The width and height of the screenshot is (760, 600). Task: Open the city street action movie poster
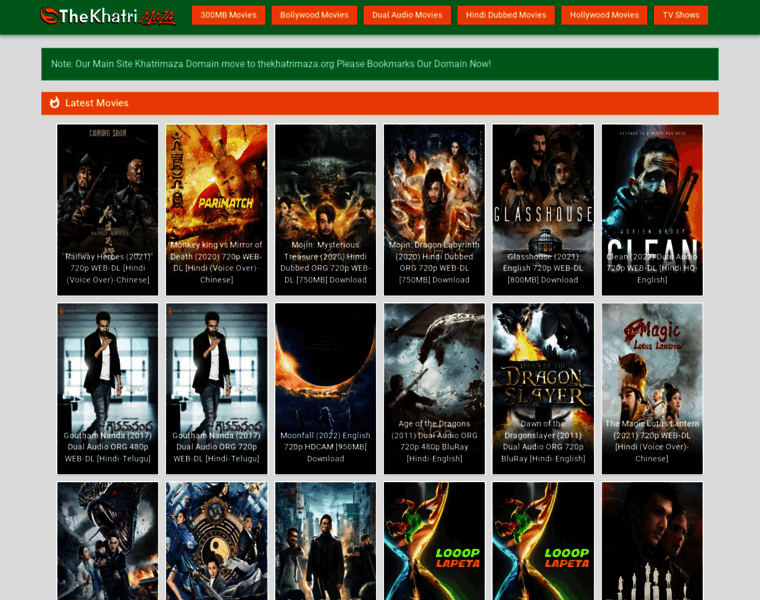click(325, 541)
